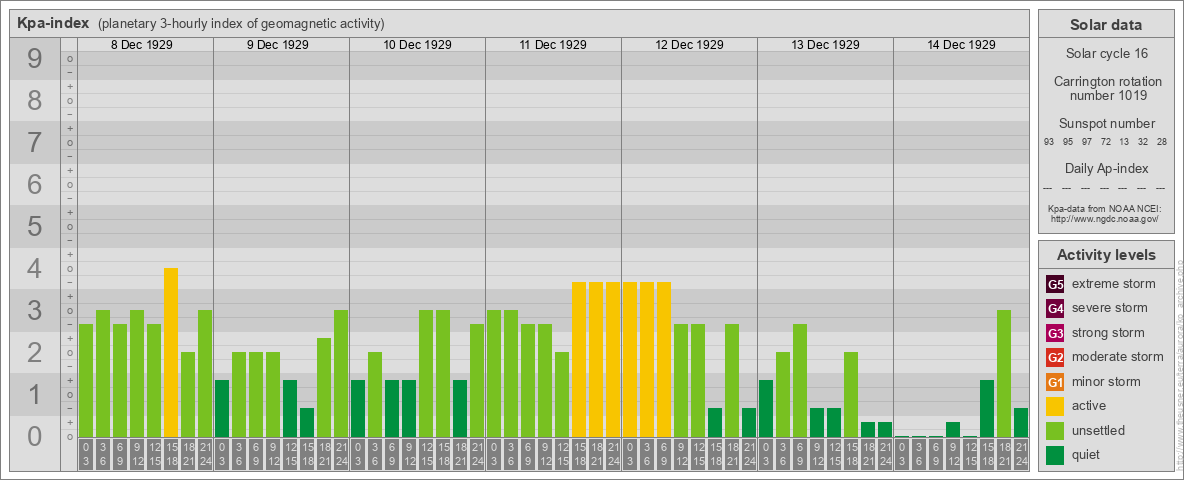Select the dark green 'quiet' legend swatch

[x=1055, y=455]
